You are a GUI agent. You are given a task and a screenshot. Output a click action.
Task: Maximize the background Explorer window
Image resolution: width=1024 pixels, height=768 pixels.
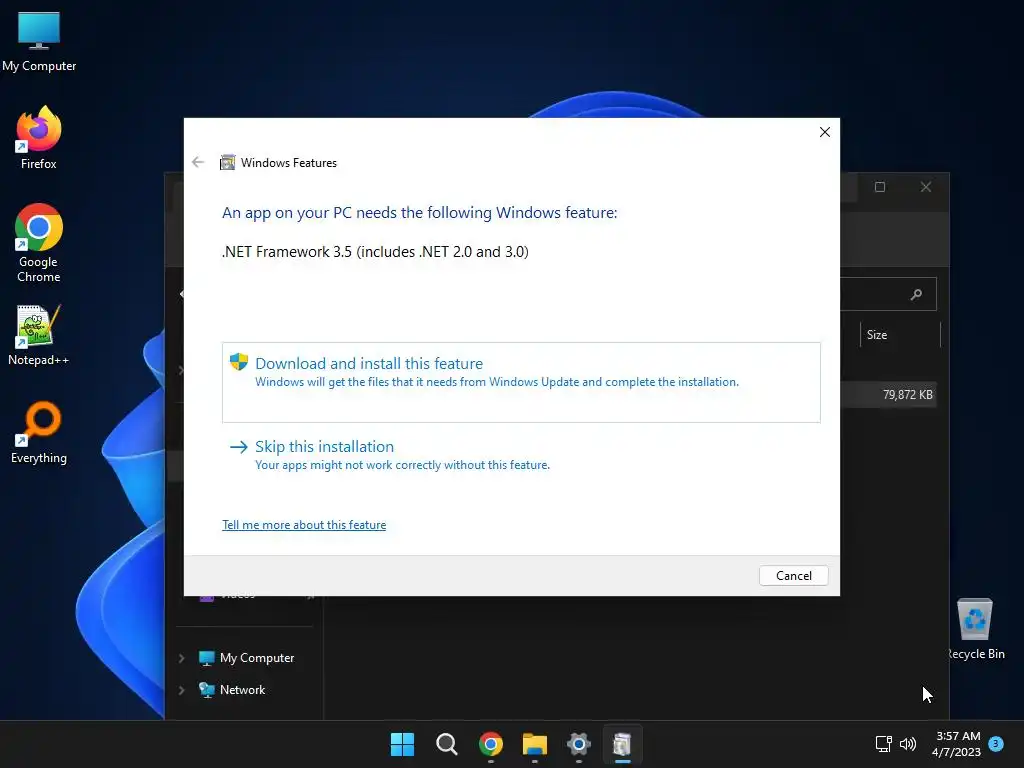(880, 187)
